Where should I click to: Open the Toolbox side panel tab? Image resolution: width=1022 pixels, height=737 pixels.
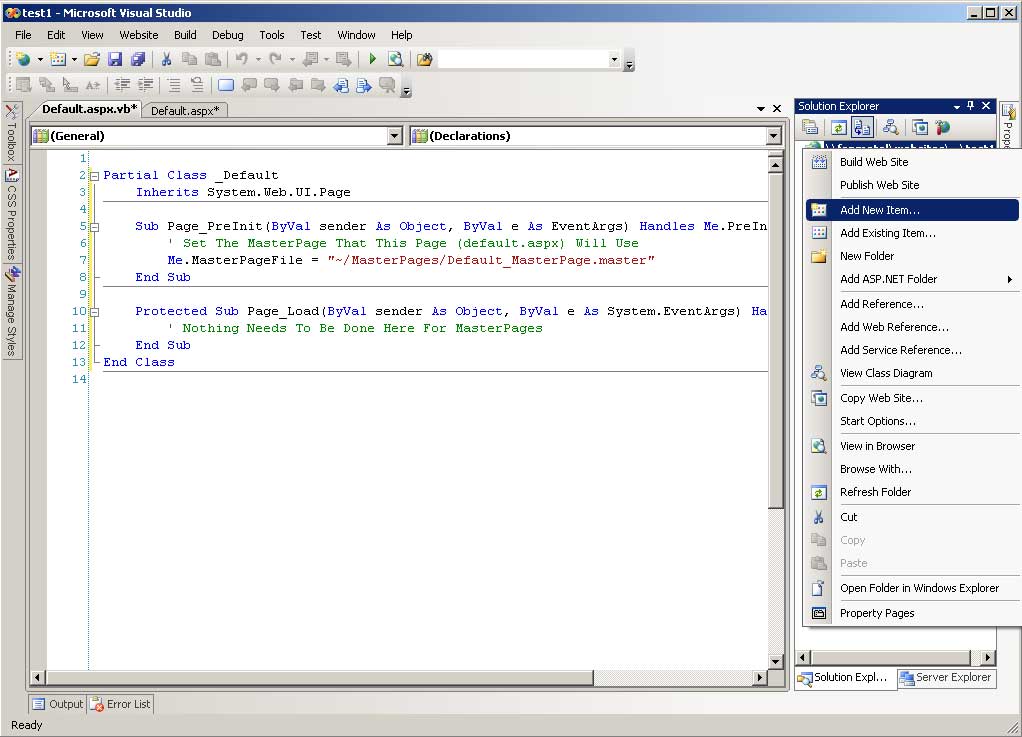click(12, 134)
